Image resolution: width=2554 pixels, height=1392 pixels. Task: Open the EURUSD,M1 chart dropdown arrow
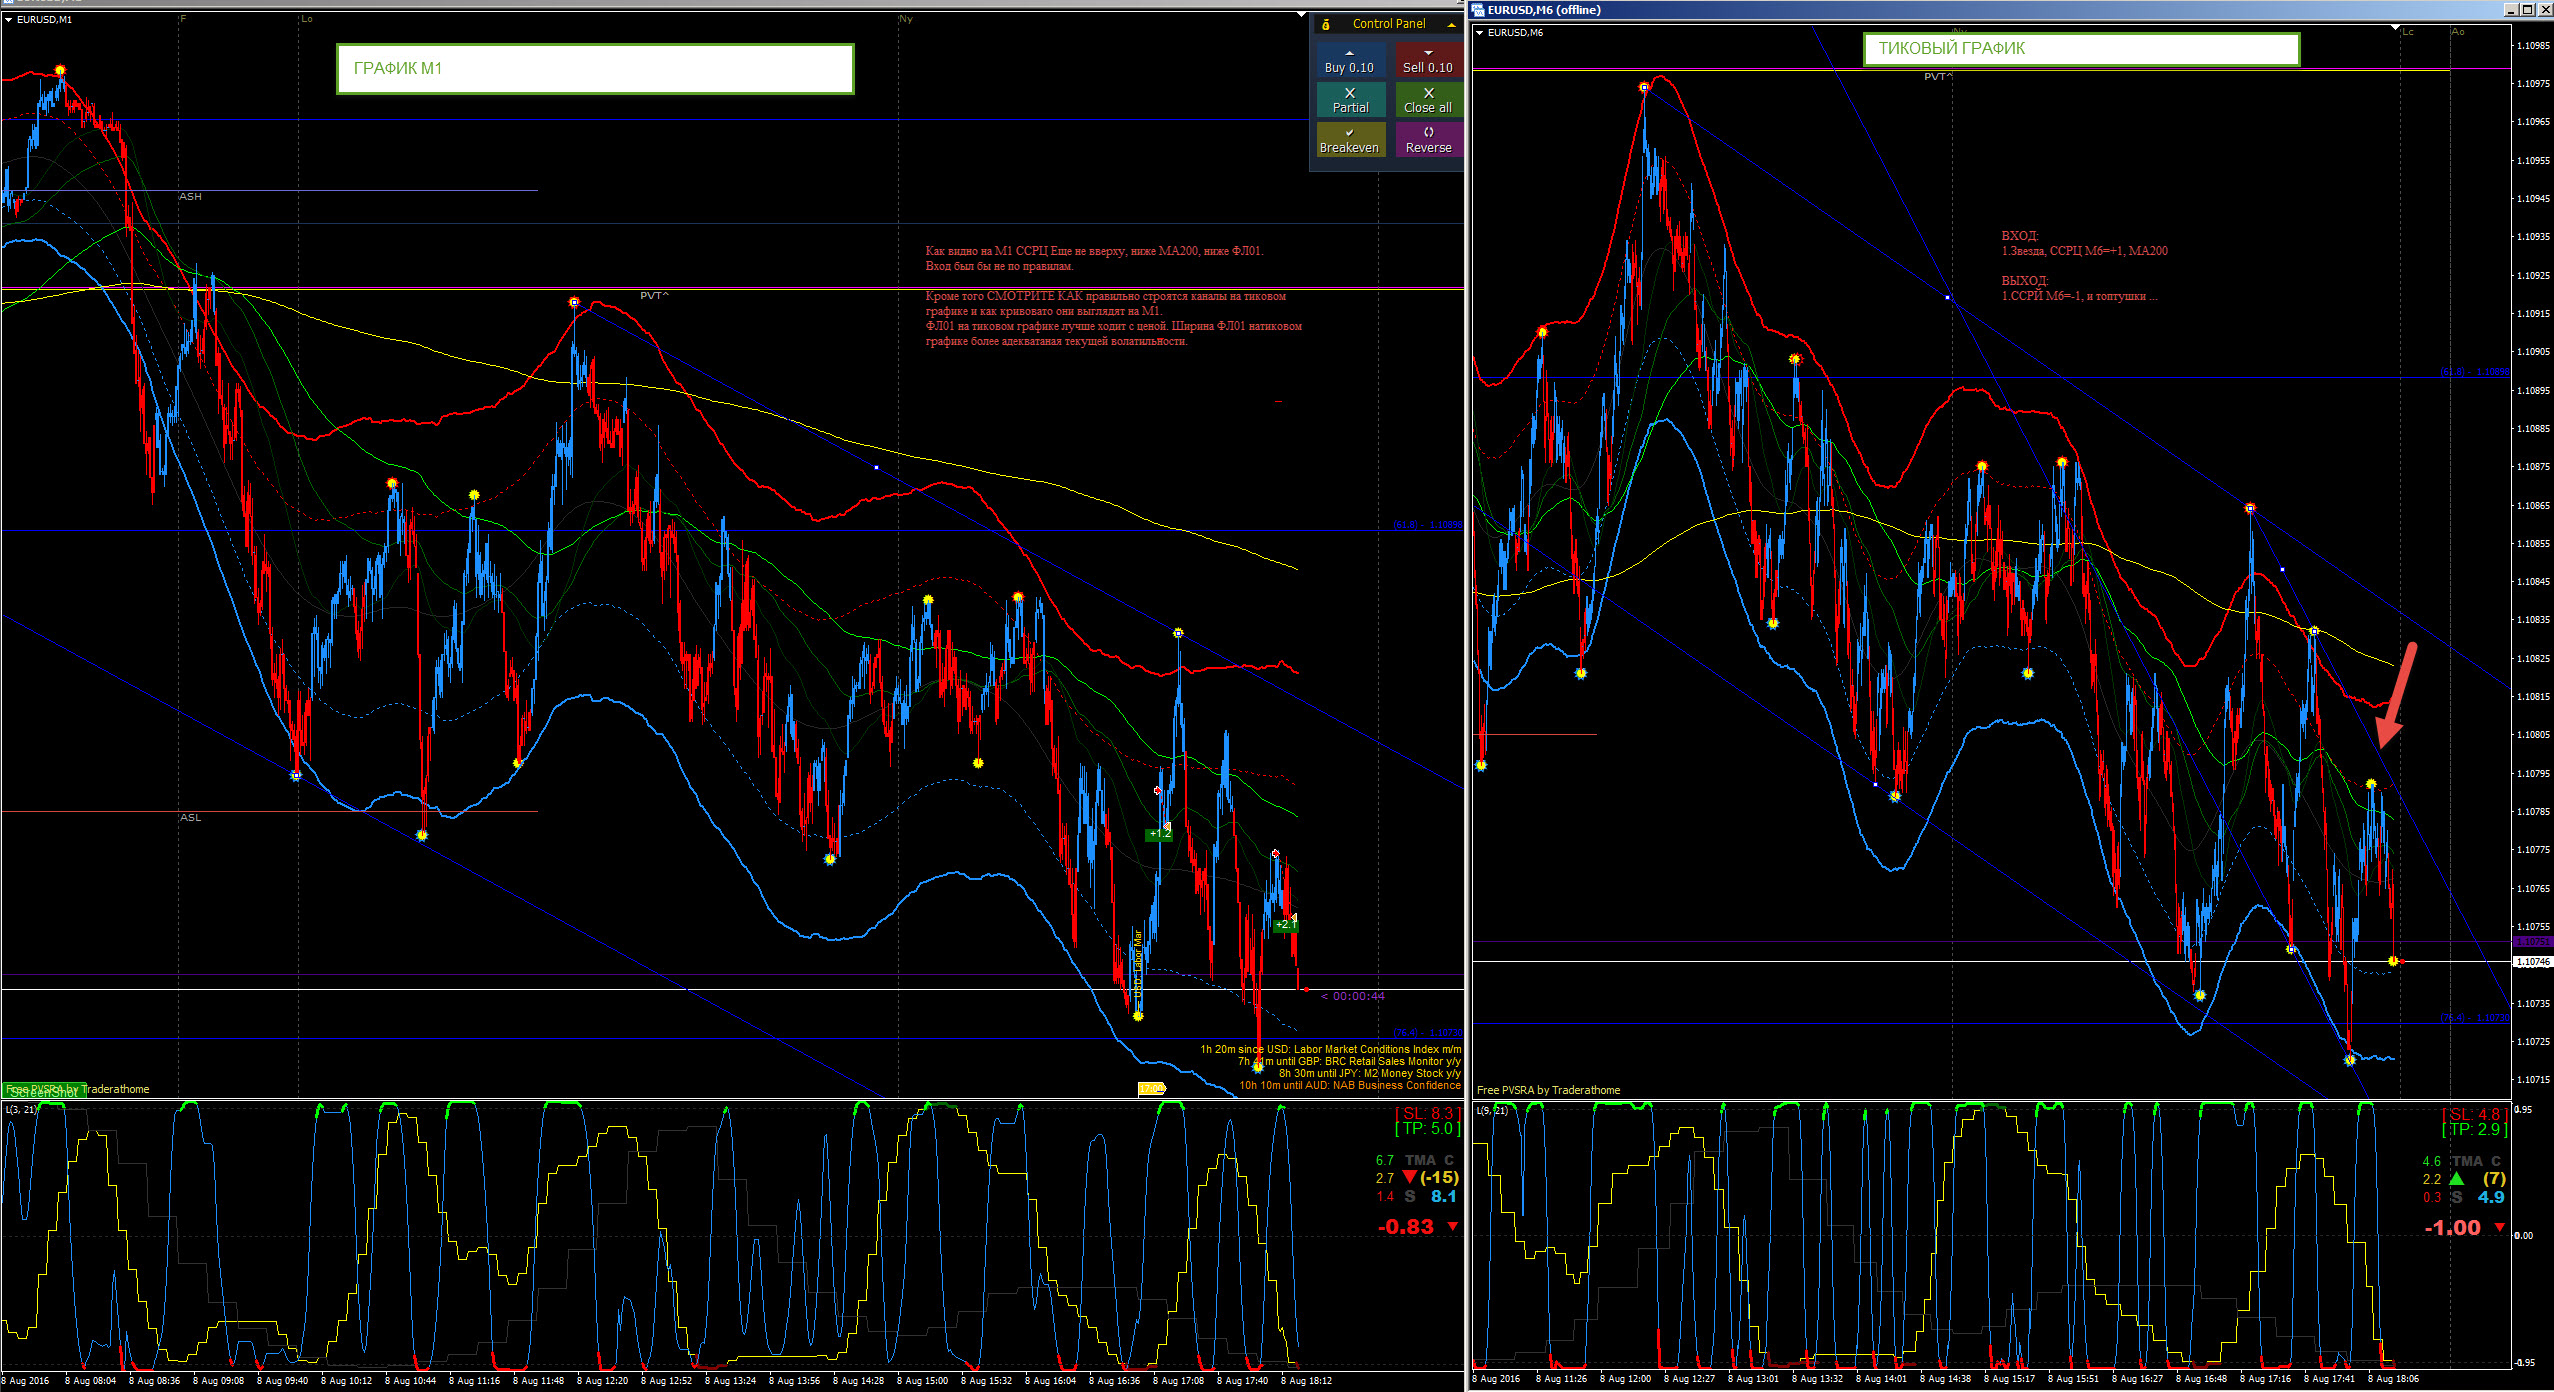(x=9, y=19)
